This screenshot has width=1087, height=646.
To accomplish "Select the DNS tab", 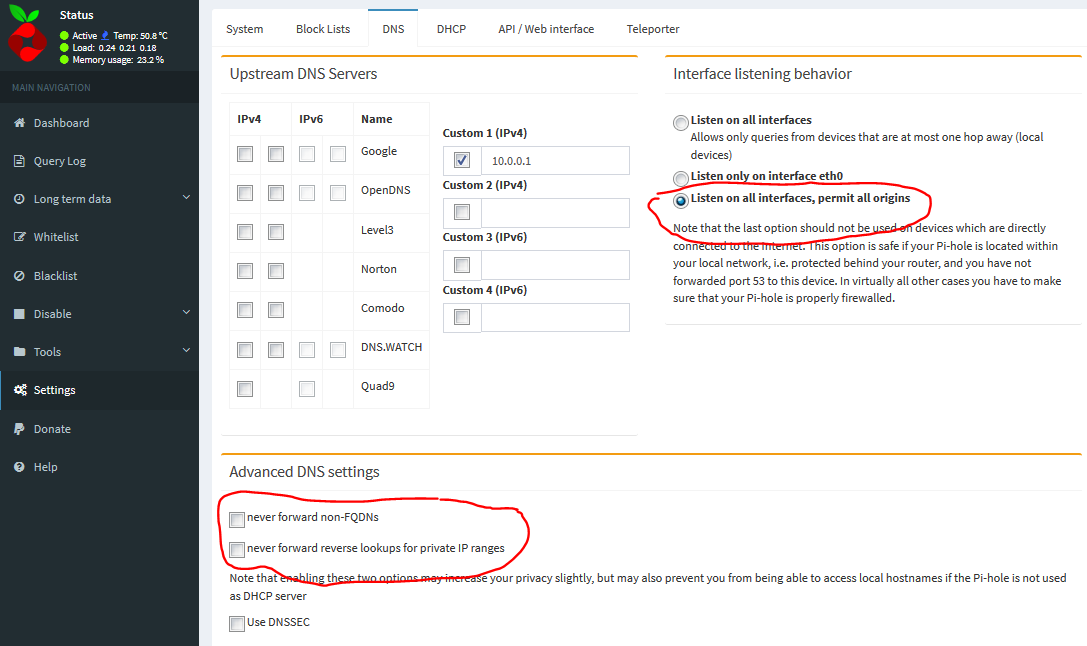I will [x=393, y=29].
